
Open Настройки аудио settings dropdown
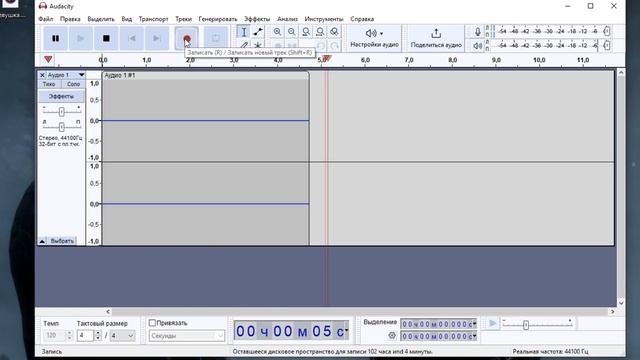click(374, 38)
